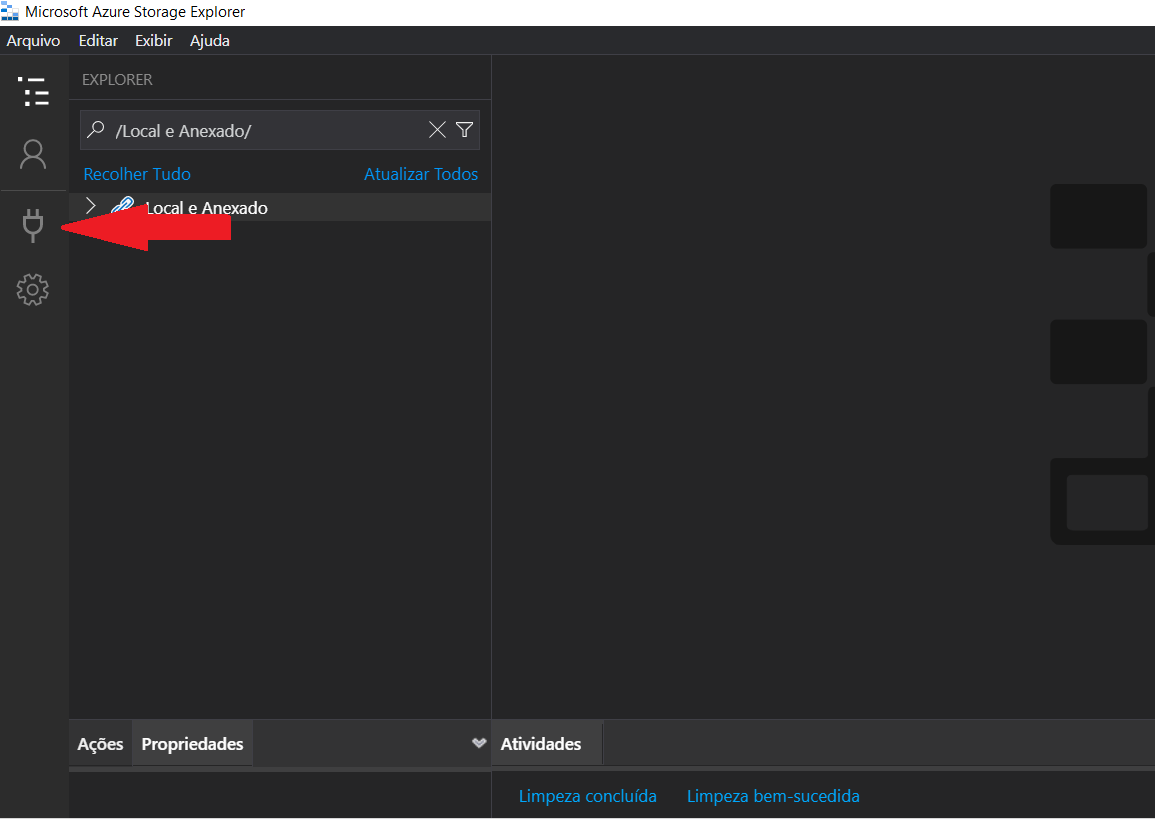This screenshot has width=1155, height=819.
Task: Clear the search box with the X
Action: (437, 130)
